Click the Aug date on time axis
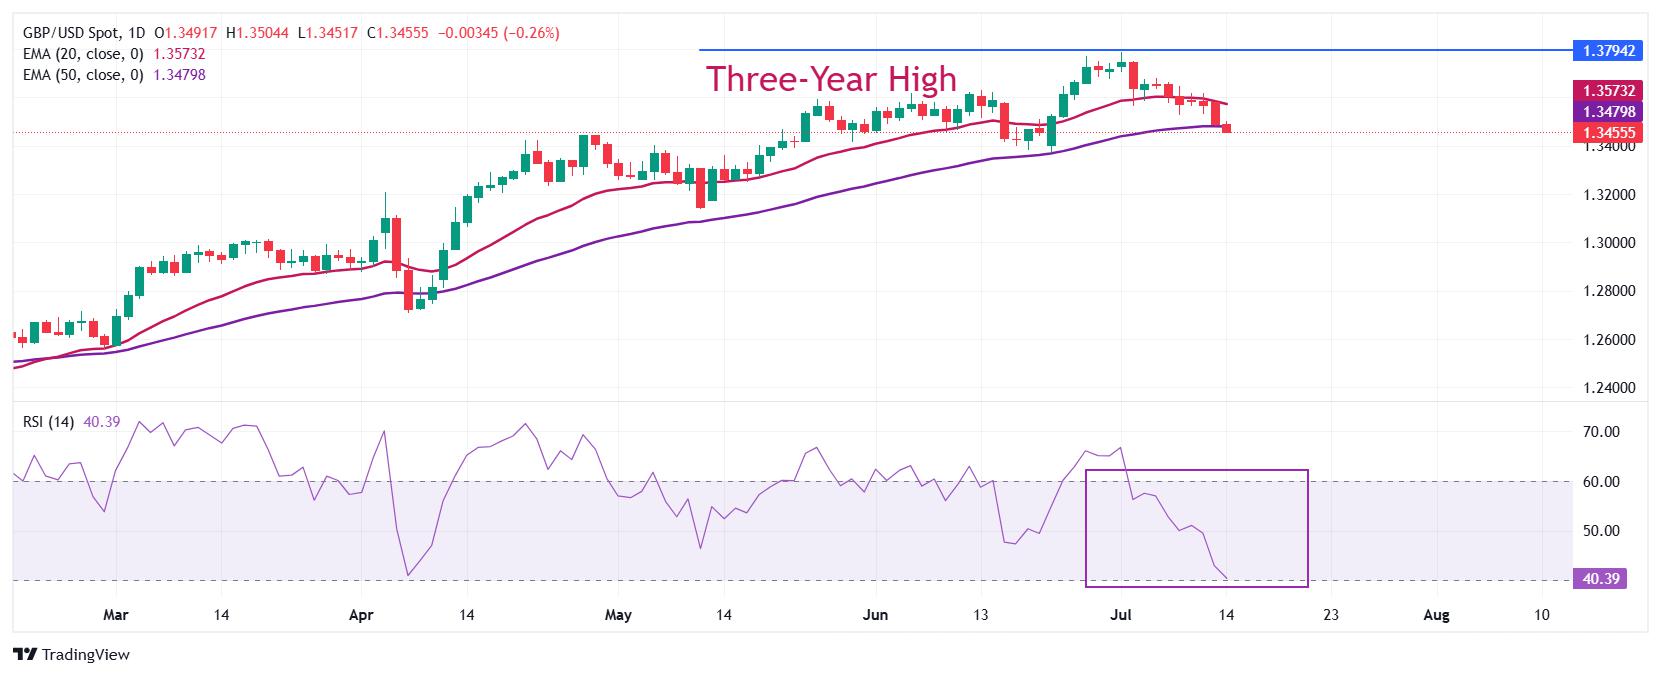1661x676 pixels. tap(1436, 616)
